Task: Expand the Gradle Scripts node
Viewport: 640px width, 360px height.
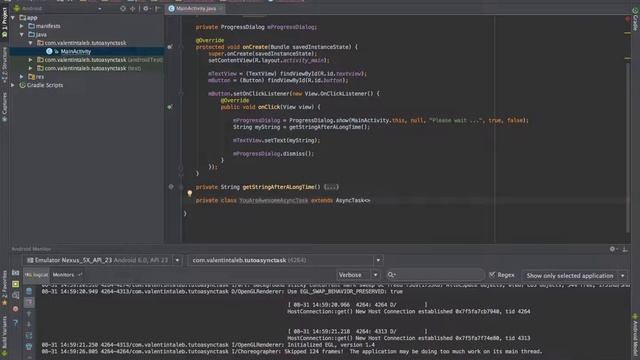Action: click(13, 85)
